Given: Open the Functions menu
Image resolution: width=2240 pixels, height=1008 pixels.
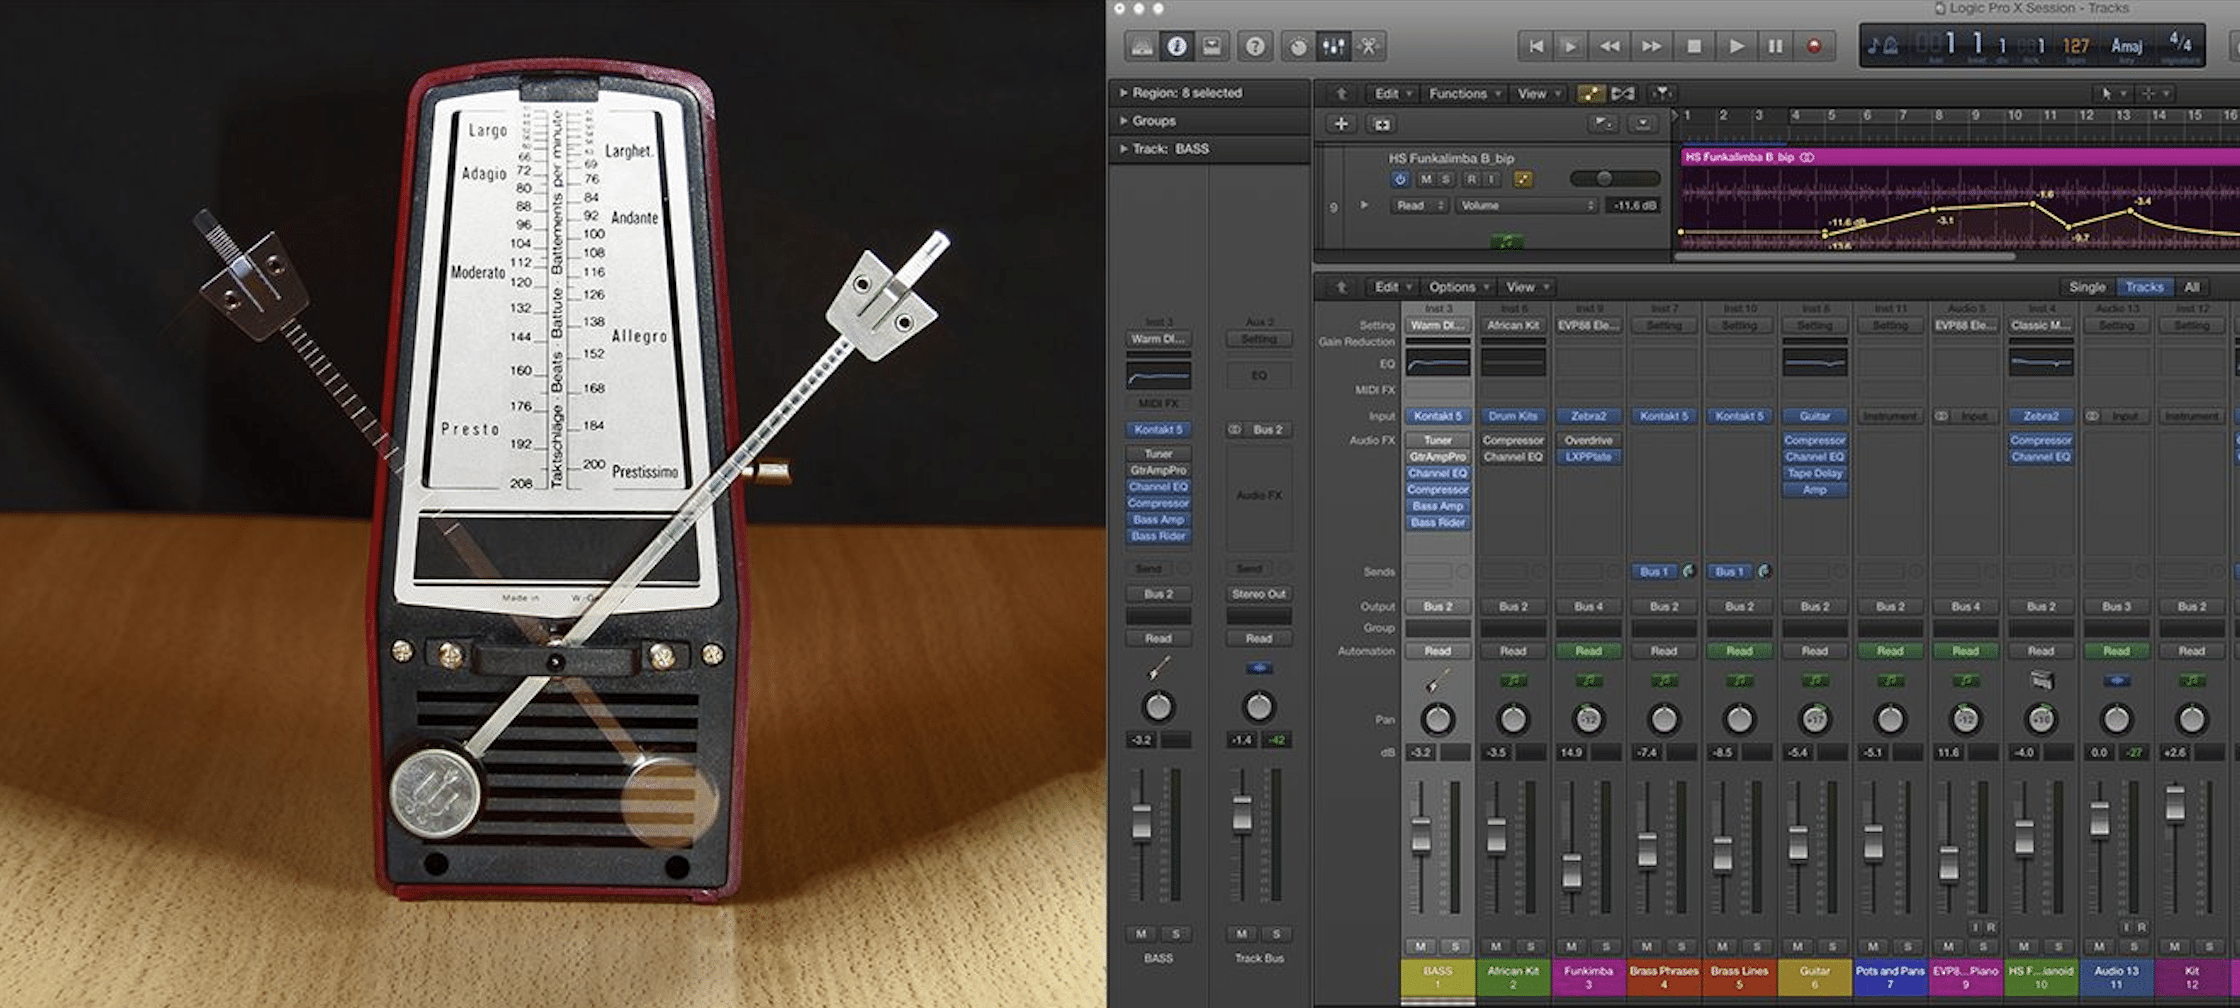Looking at the screenshot, I should point(1464,94).
